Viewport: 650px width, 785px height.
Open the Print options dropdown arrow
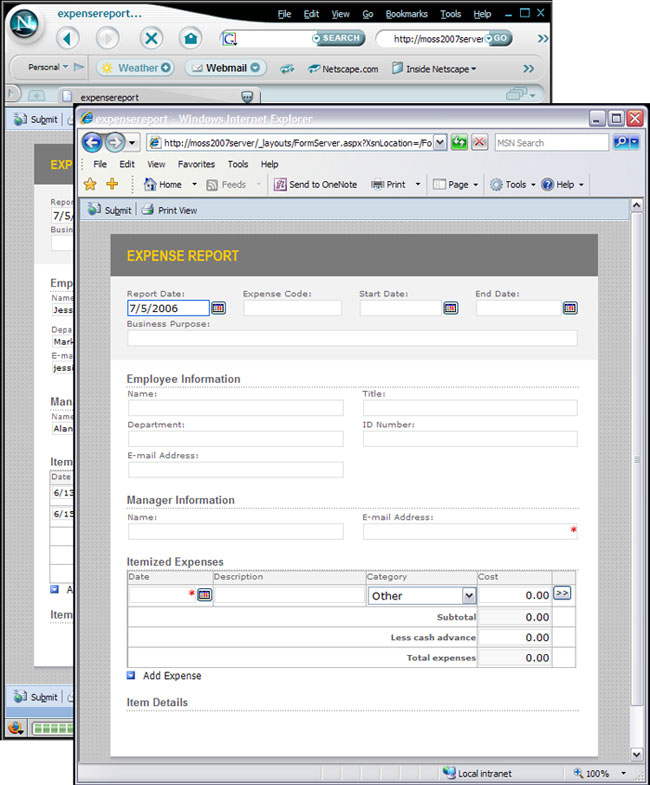click(418, 185)
